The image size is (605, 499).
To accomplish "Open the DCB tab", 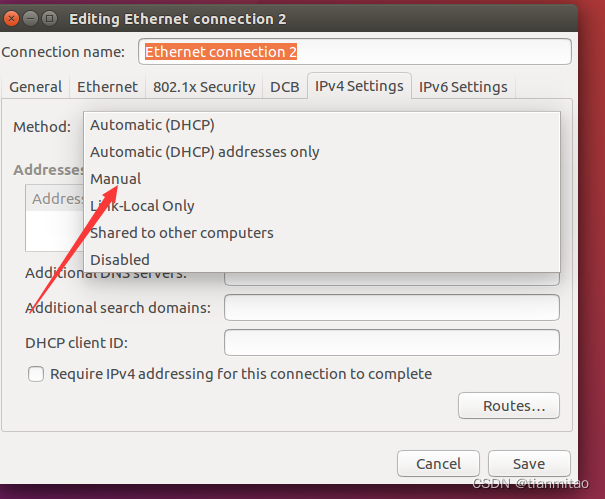I will tap(284, 87).
